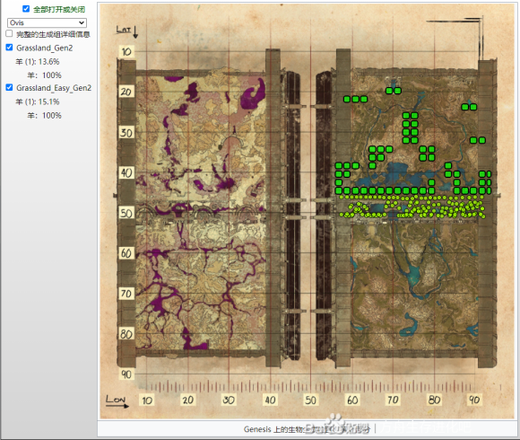
Task: Uncheck the Grassland_Gen2 checkbox
Action: coord(9,47)
